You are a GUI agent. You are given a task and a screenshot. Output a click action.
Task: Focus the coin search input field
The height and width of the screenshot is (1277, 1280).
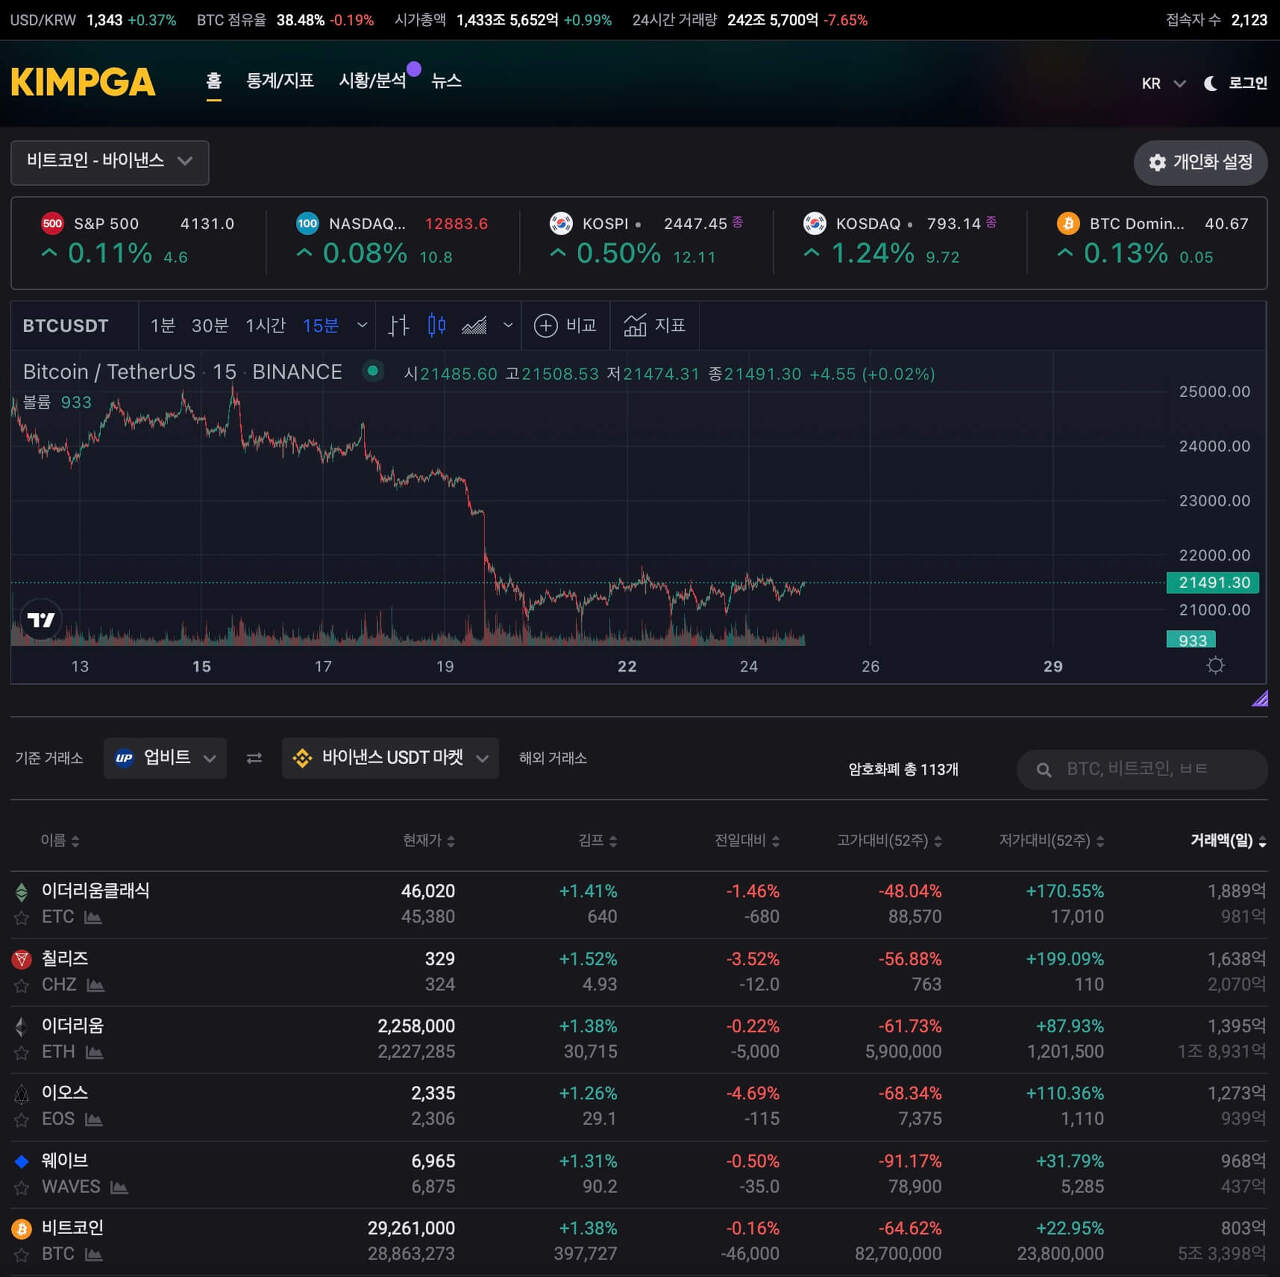pos(1142,770)
